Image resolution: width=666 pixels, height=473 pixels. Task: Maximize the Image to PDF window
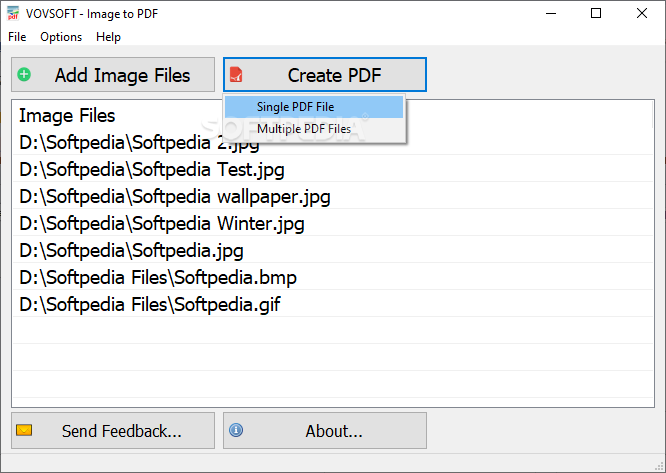tap(596, 13)
